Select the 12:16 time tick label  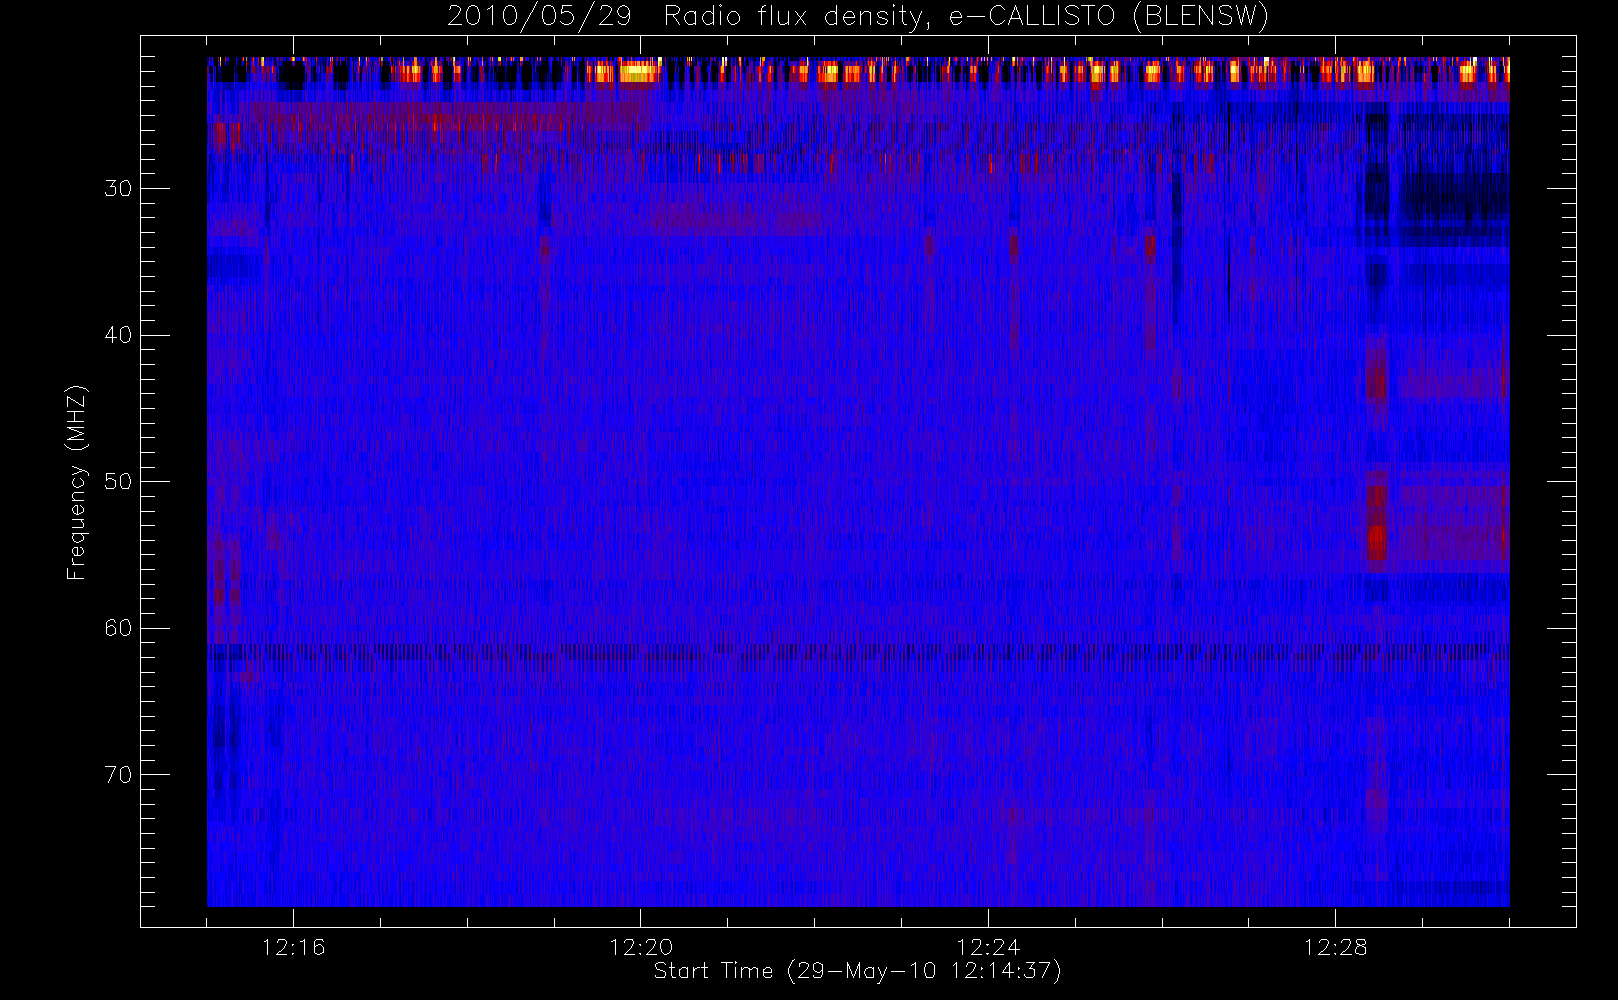pos(293,947)
